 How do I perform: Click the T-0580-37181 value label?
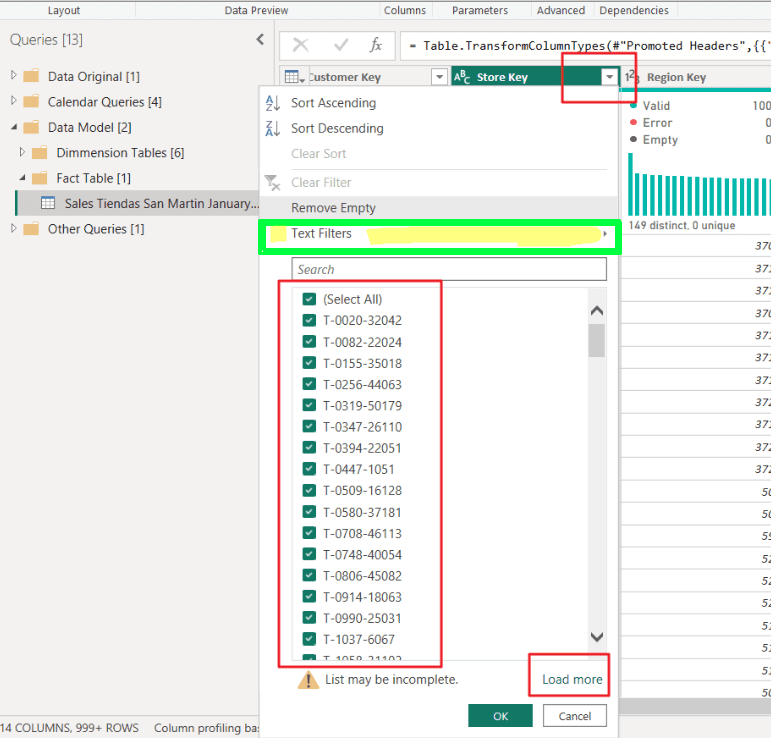pyautogui.click(x=362, y=512)
